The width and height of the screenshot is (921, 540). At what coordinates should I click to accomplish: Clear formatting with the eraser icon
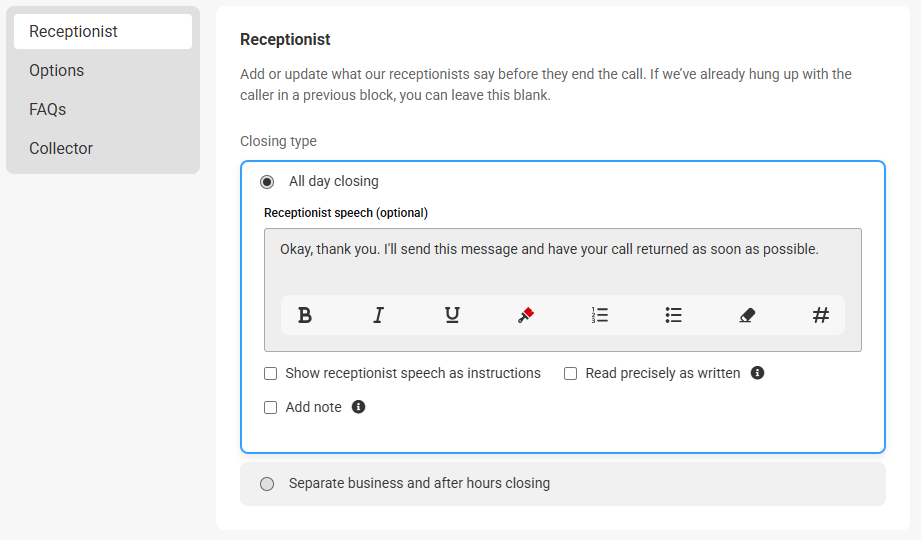click(x=747, y=316)
